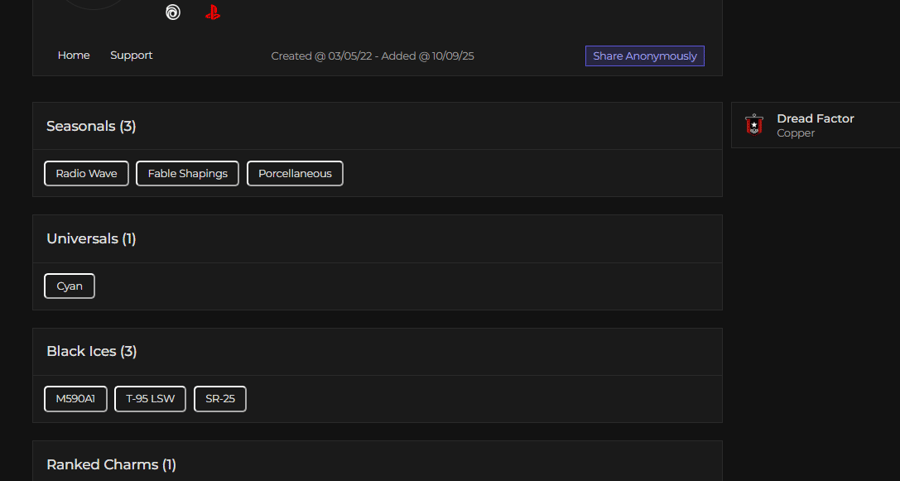Click the Share Anonymously button
Screen dimensions: 900x481
point(645,56)
